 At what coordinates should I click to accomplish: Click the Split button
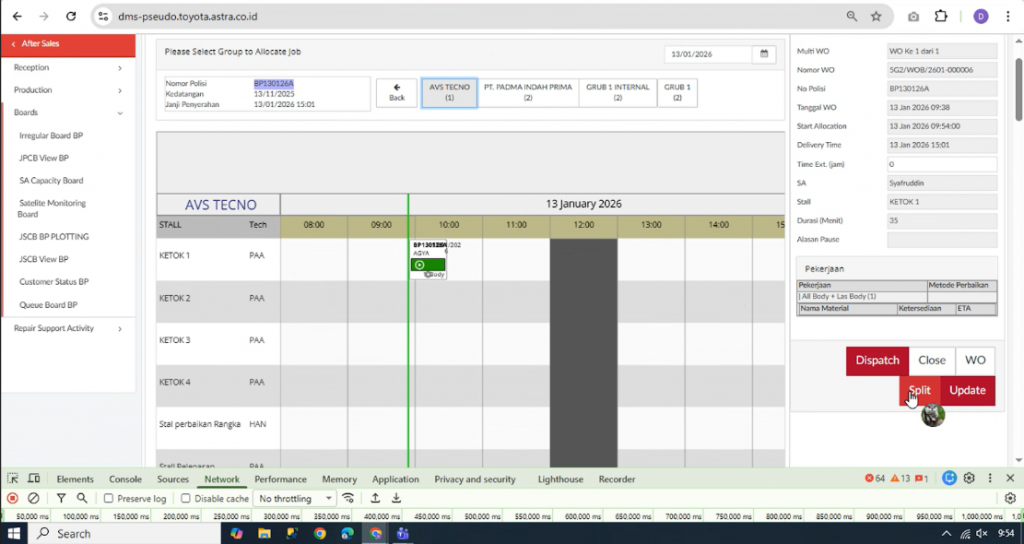919,390
